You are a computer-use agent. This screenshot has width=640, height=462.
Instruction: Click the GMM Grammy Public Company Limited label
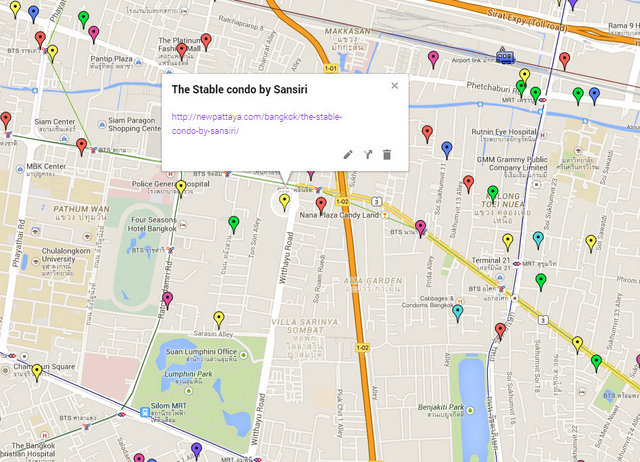512,164
